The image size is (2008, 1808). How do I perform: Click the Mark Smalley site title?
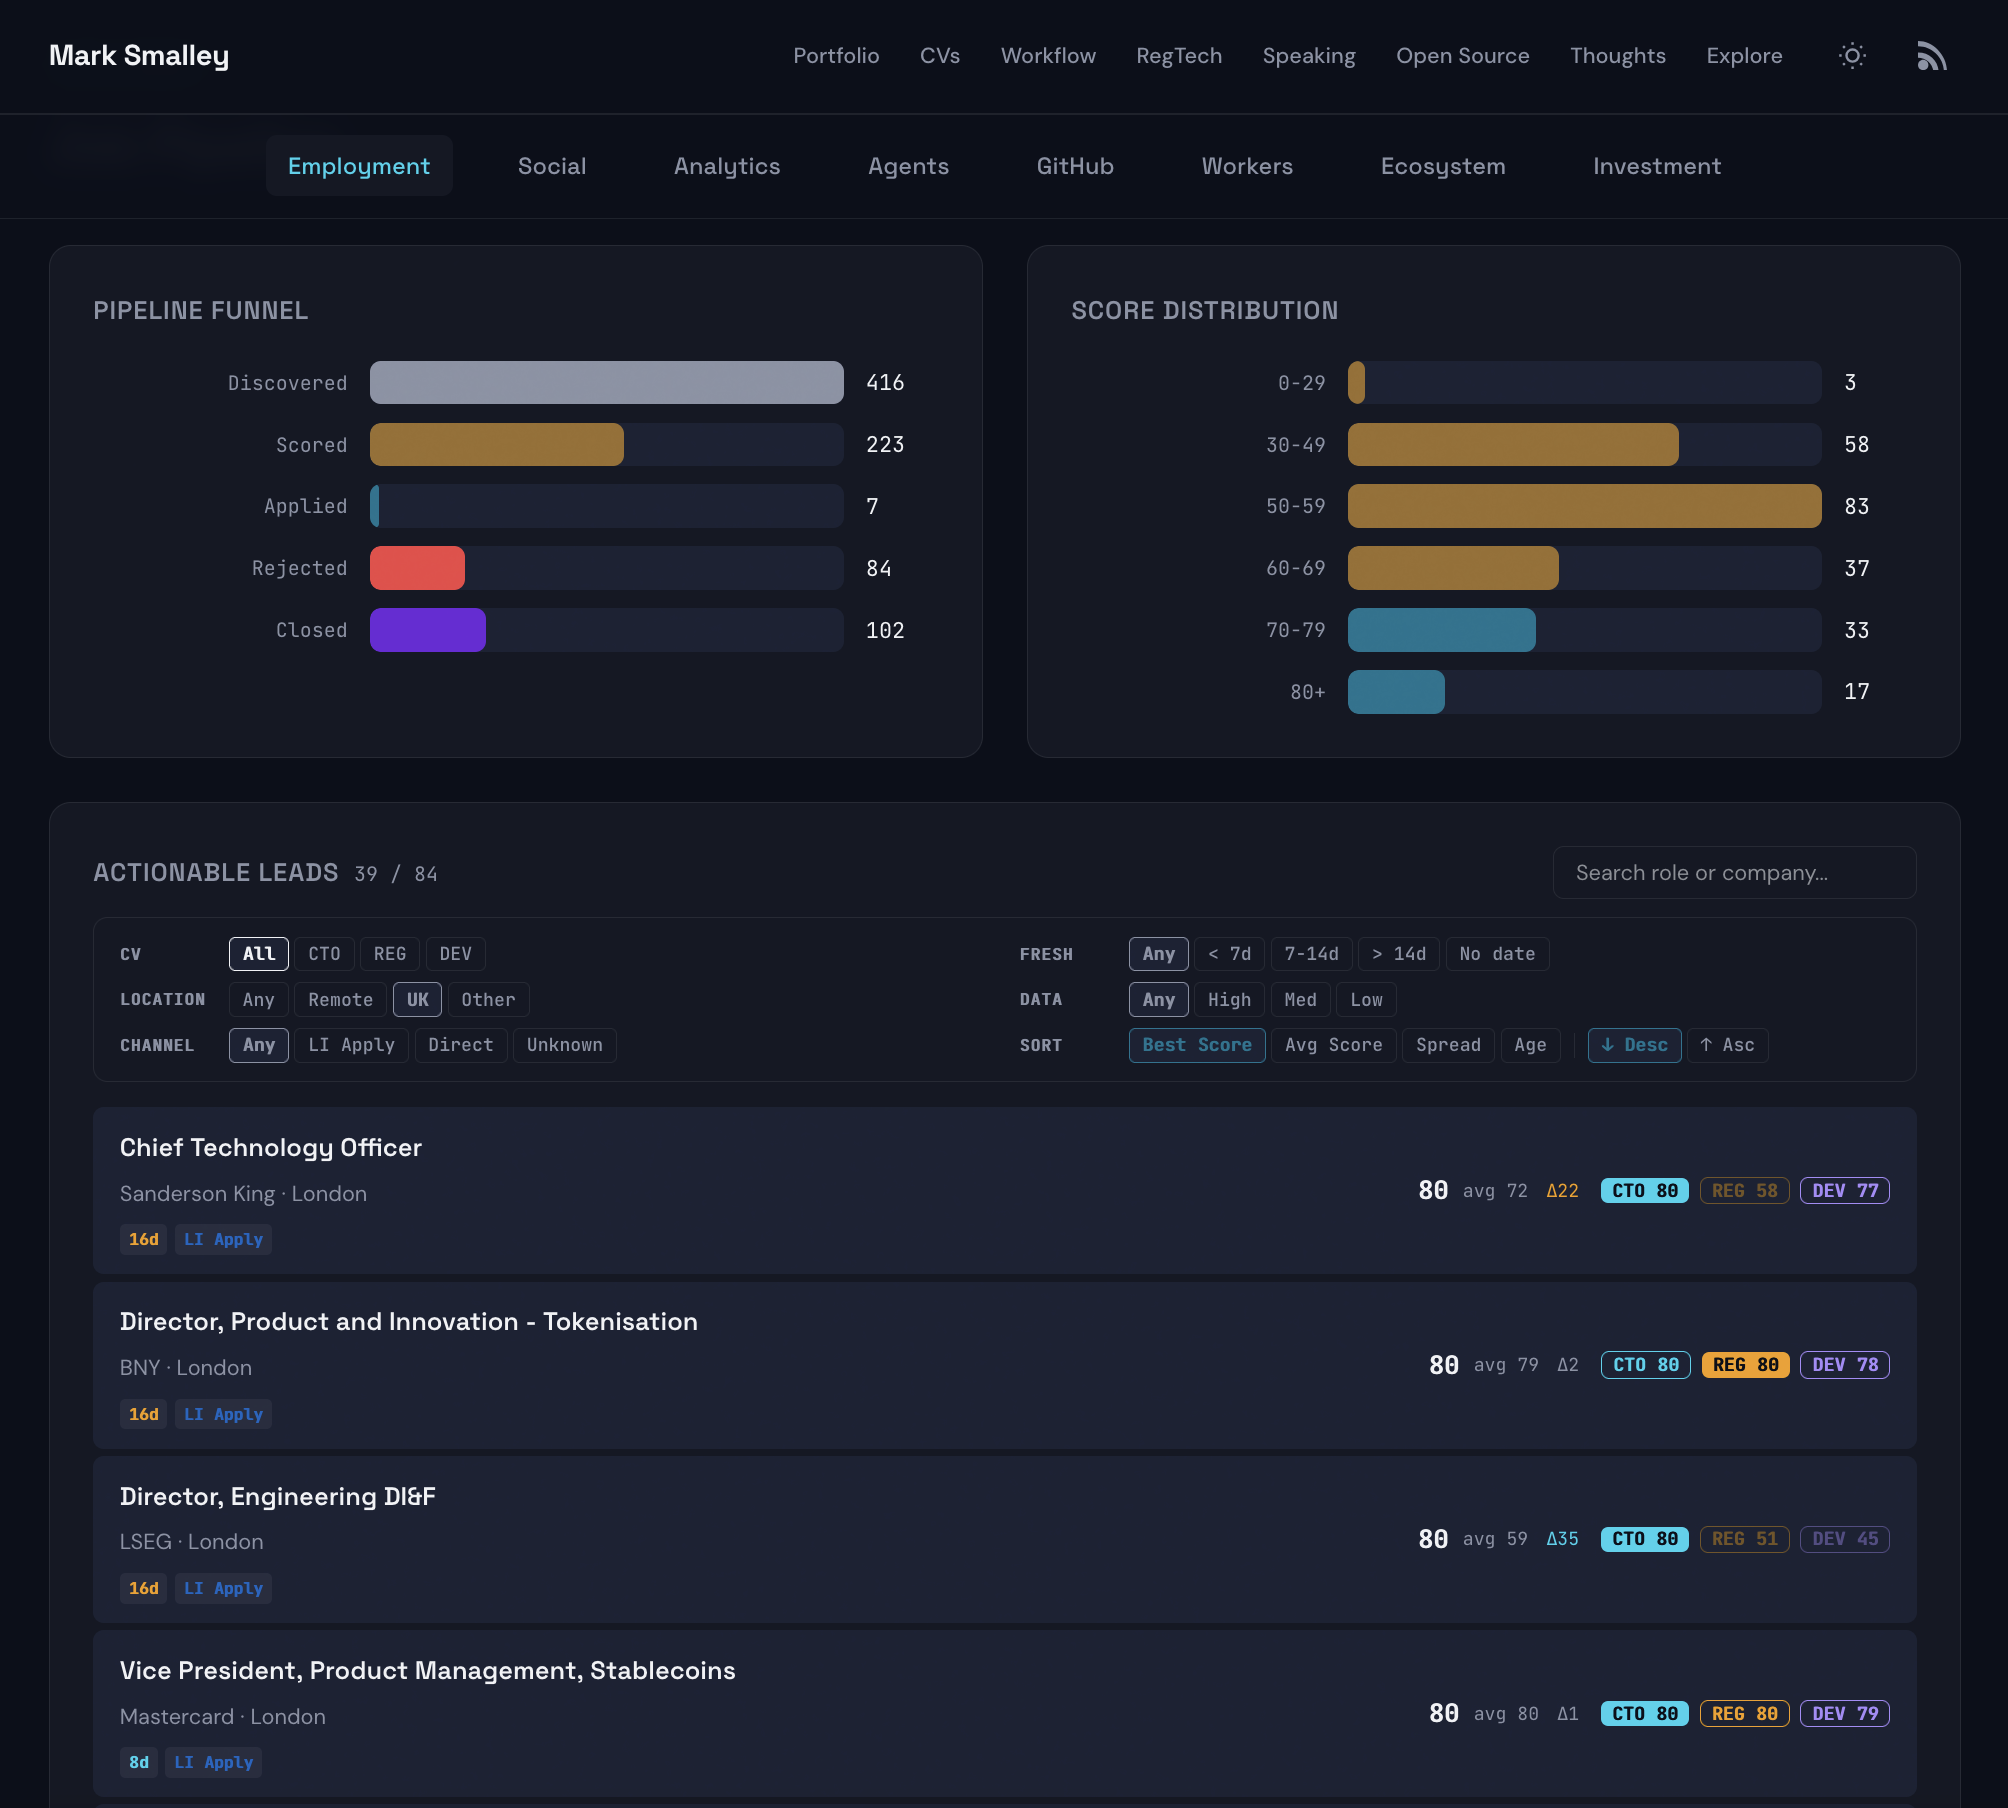(x=139, y=56)
